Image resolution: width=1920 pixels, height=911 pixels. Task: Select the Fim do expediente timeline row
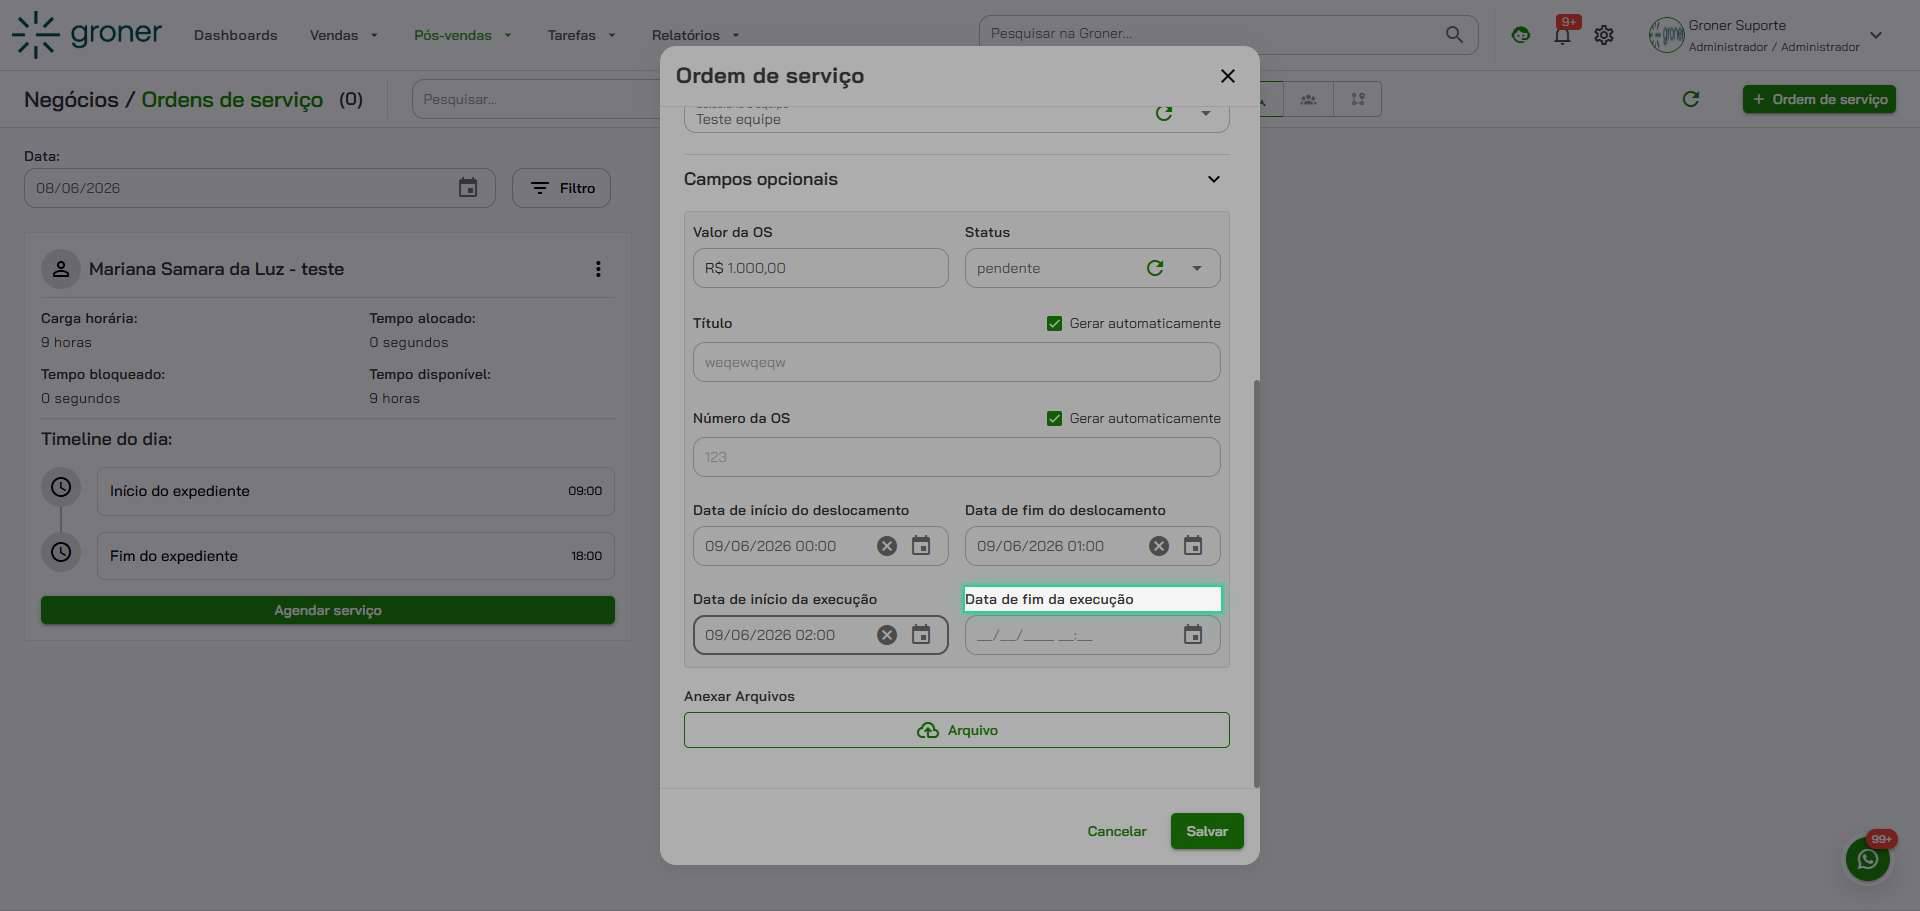click(356, 556)
